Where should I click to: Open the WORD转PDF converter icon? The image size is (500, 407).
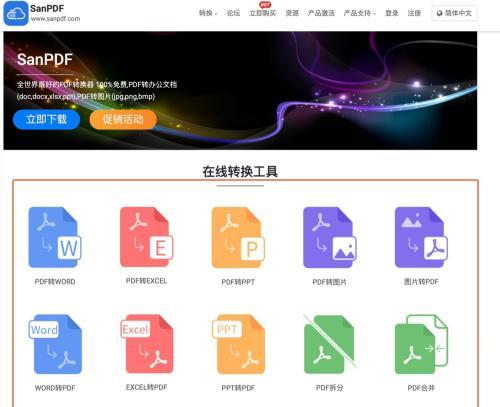(55, 344)
